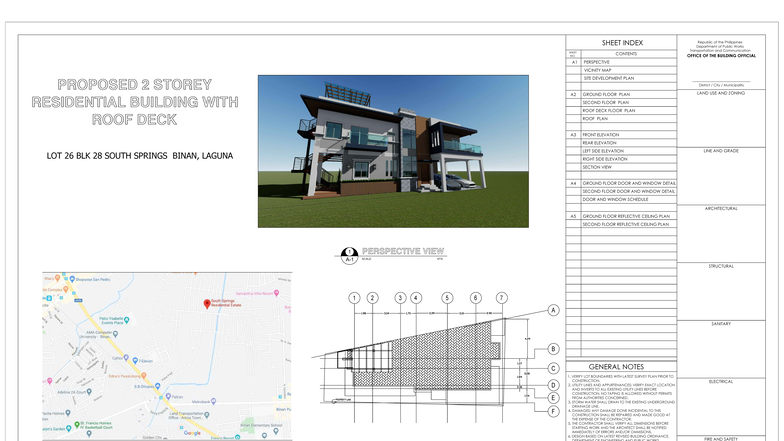Click "GROUND FLOOR REFLECTIVE CEILING PLAN" row
The height and width of the screenshot is (441, 784).
point(622,216)
